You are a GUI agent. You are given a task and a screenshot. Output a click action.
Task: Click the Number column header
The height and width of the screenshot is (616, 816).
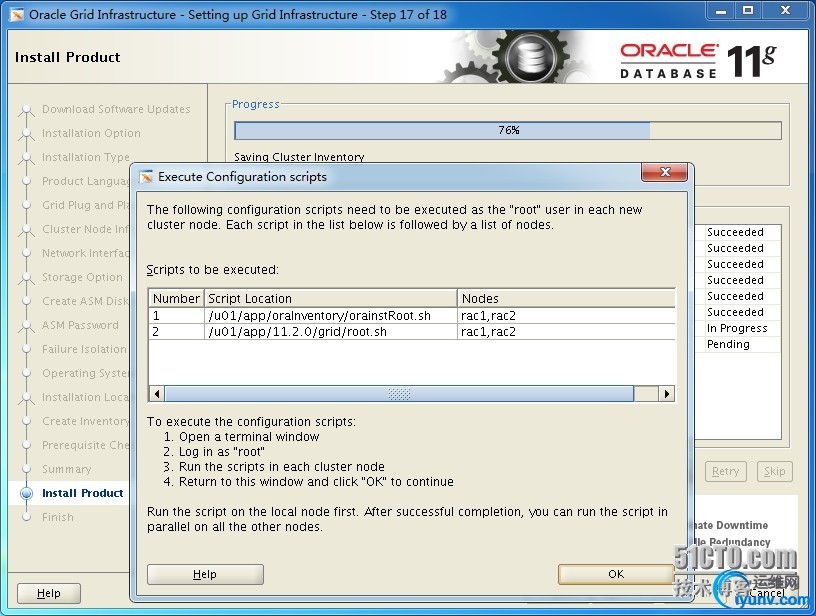pos(176,299)
